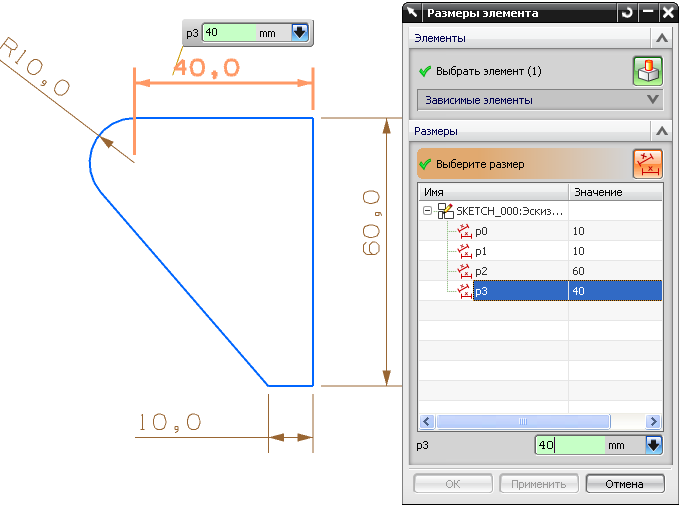Click the OK button
683x505 pixels.
(453, 484)
